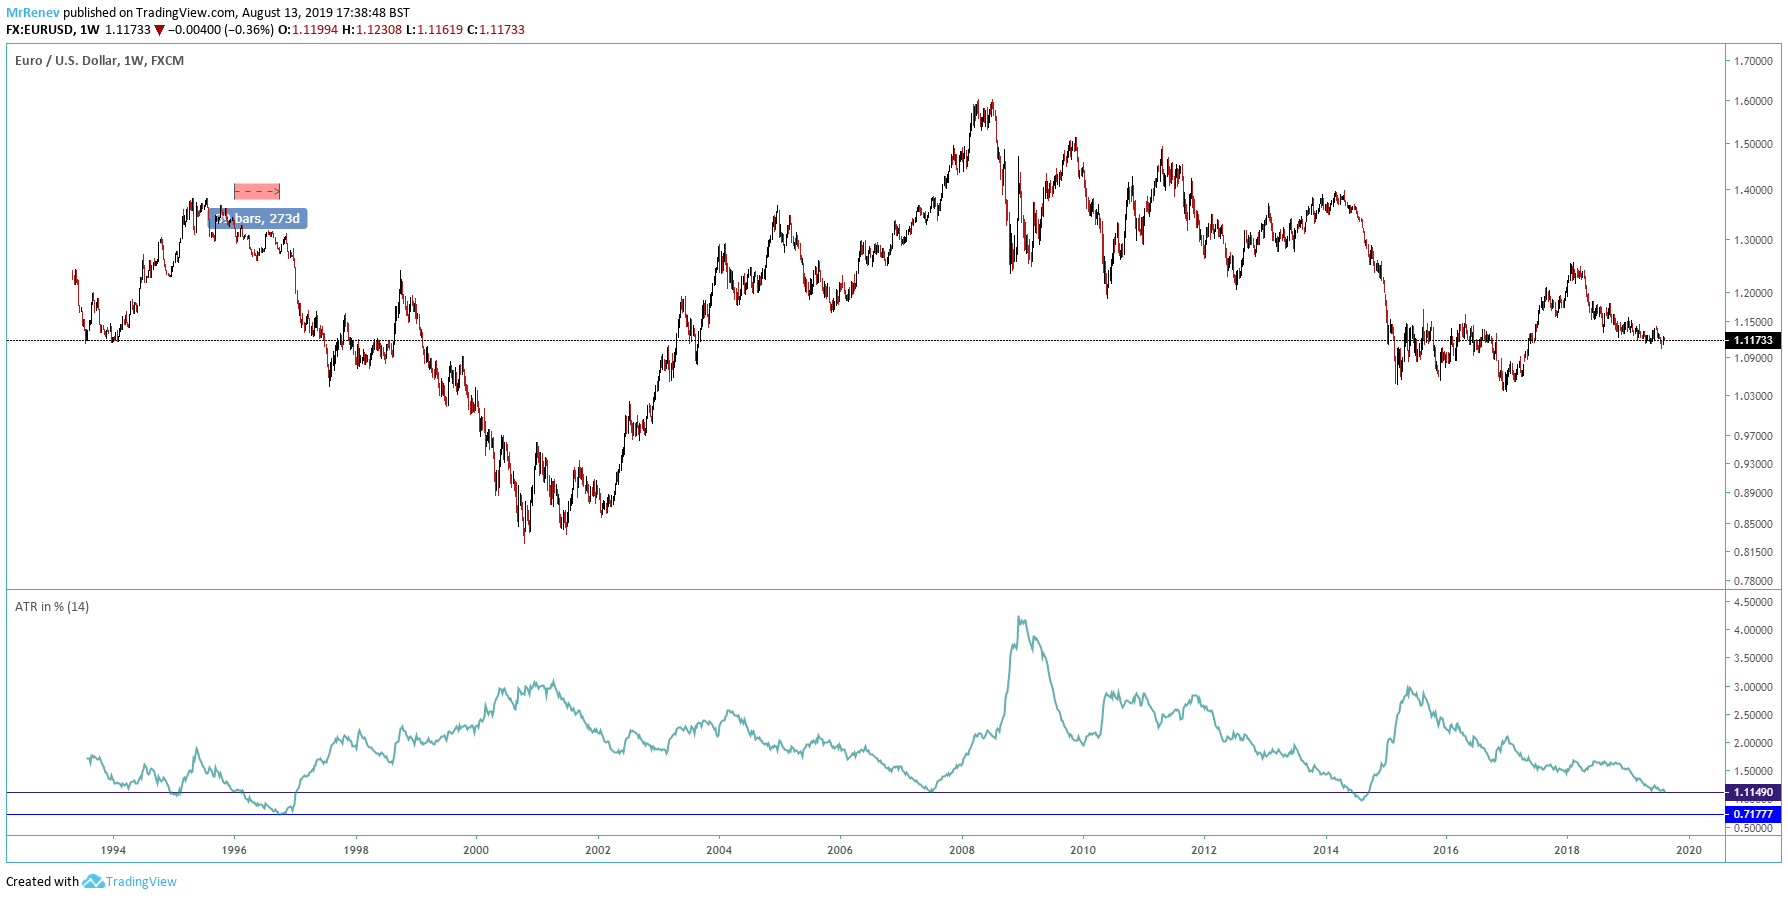The width and height of the screenshot is (1788, 899).
Task: Click the TradingView cloud logo icon
Action: tap(93, 881)
